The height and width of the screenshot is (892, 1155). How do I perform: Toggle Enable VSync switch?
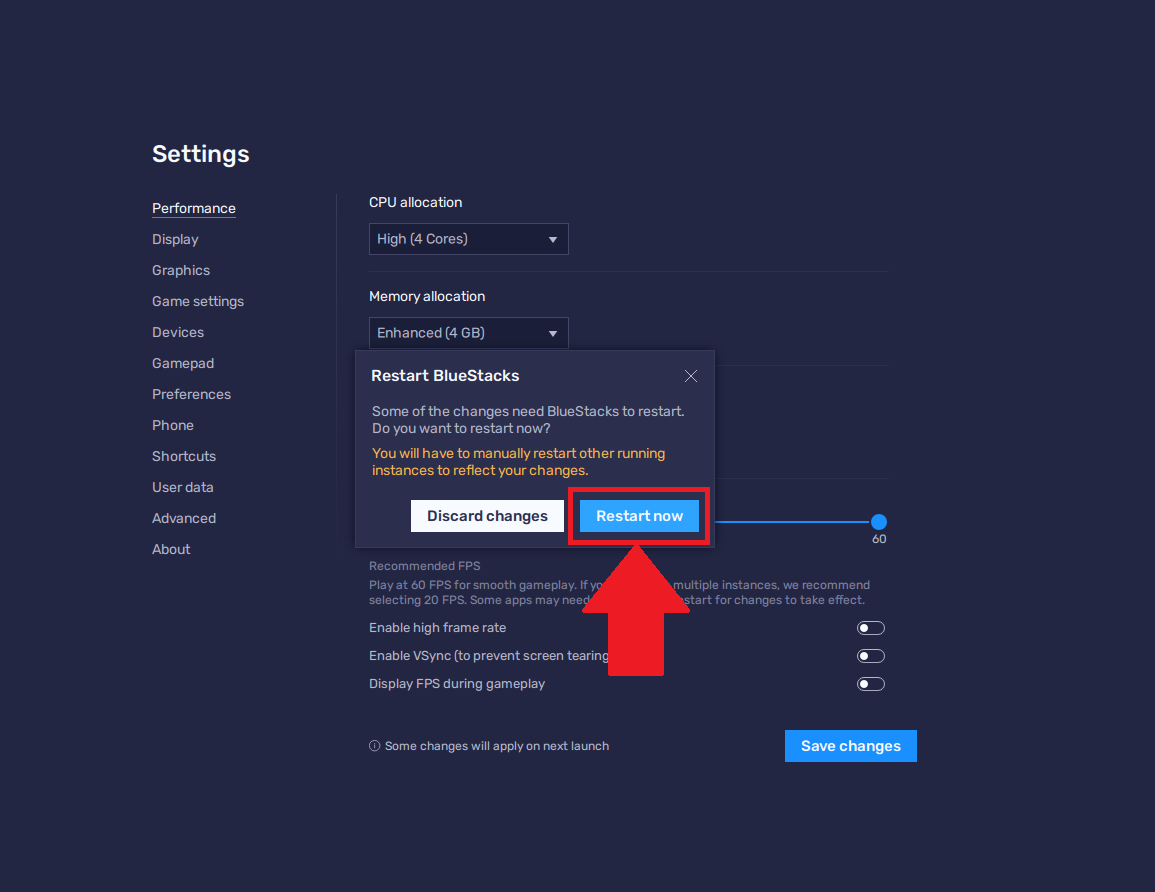[870, 656]
